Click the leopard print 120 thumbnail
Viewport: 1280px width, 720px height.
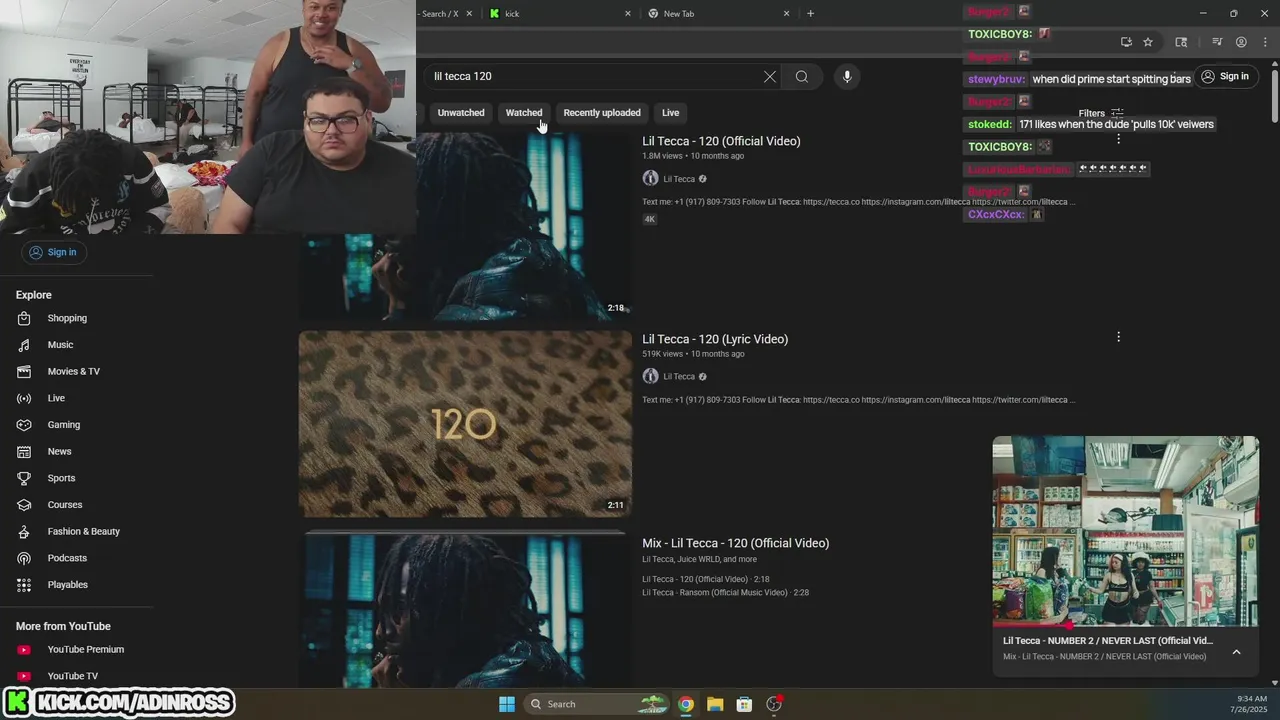pos(465,424)
